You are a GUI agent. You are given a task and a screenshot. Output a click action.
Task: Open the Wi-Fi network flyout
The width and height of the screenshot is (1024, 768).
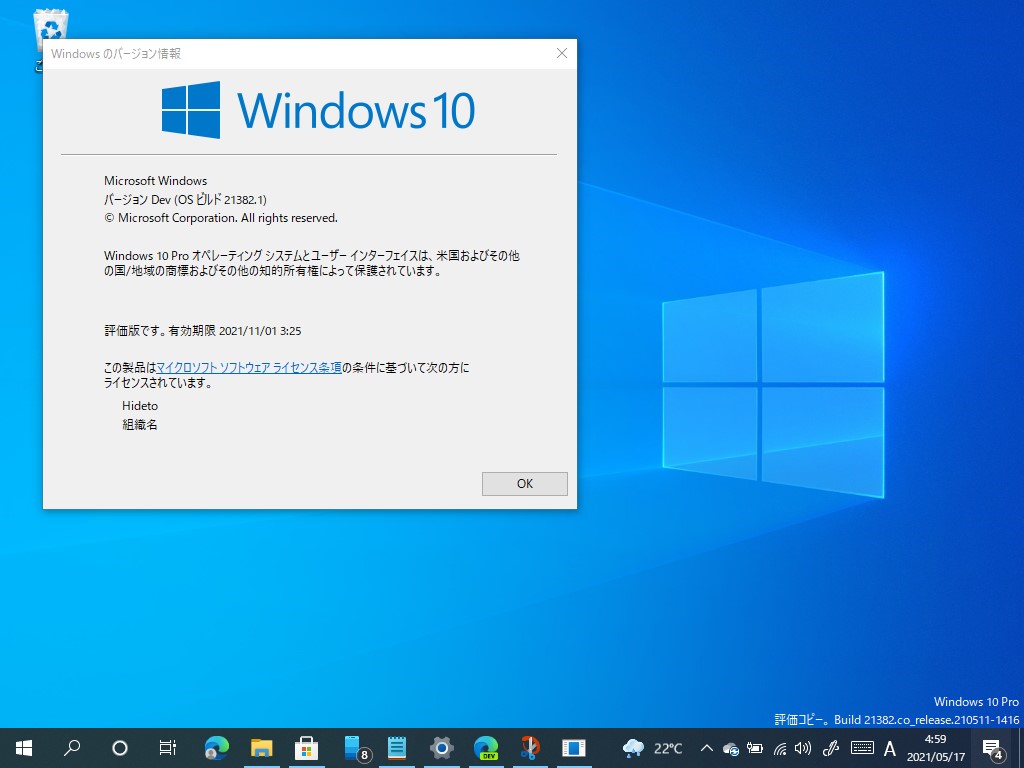[x=780, y=747]
